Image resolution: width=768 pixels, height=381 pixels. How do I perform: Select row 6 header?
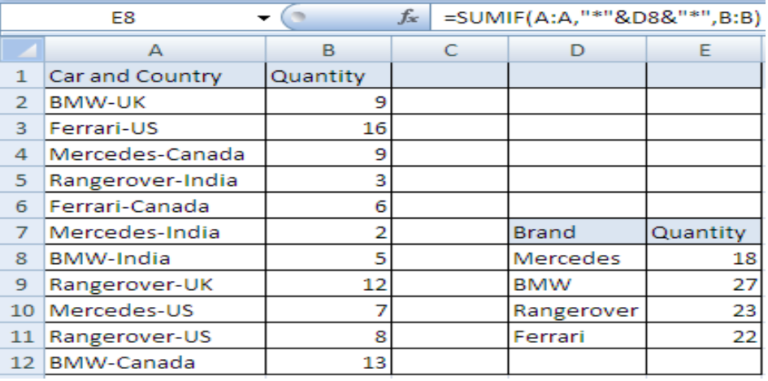click(x=22, y=206)
